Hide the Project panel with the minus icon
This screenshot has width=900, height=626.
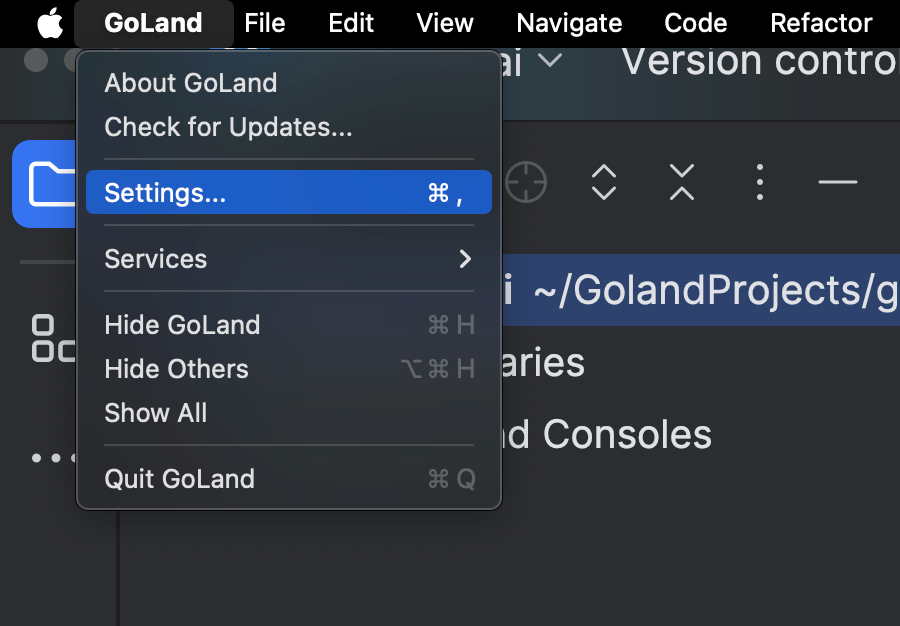click(x=837, y=182)
